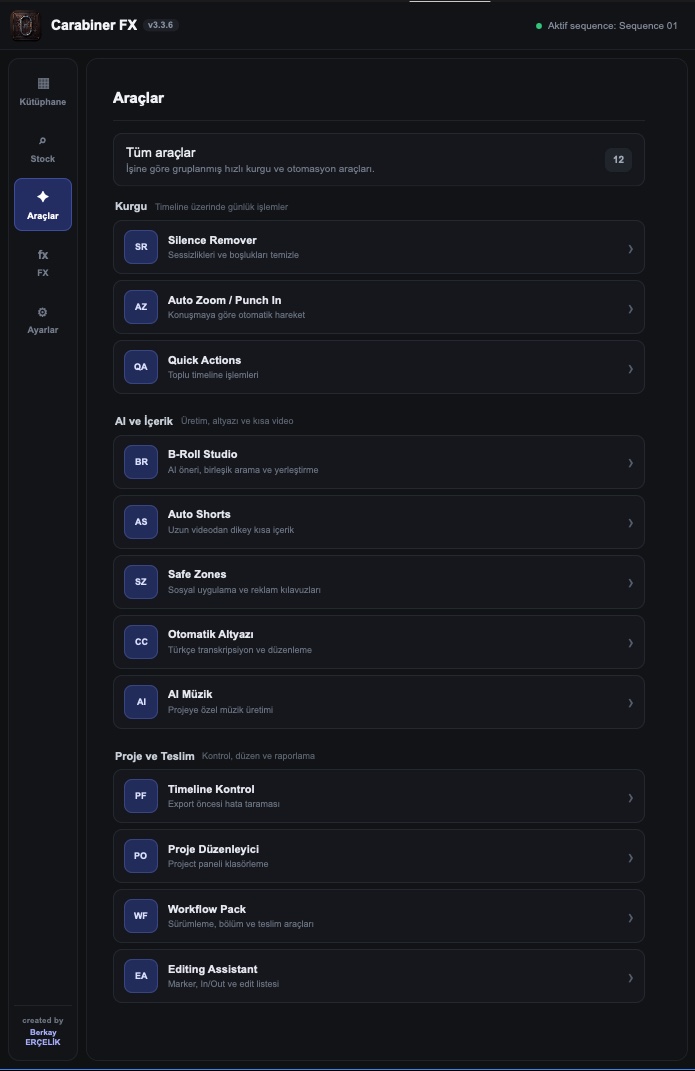Click the Carabiner FX logo icon
Viewport: 695px width, 1071px height.
click(26, 25)
